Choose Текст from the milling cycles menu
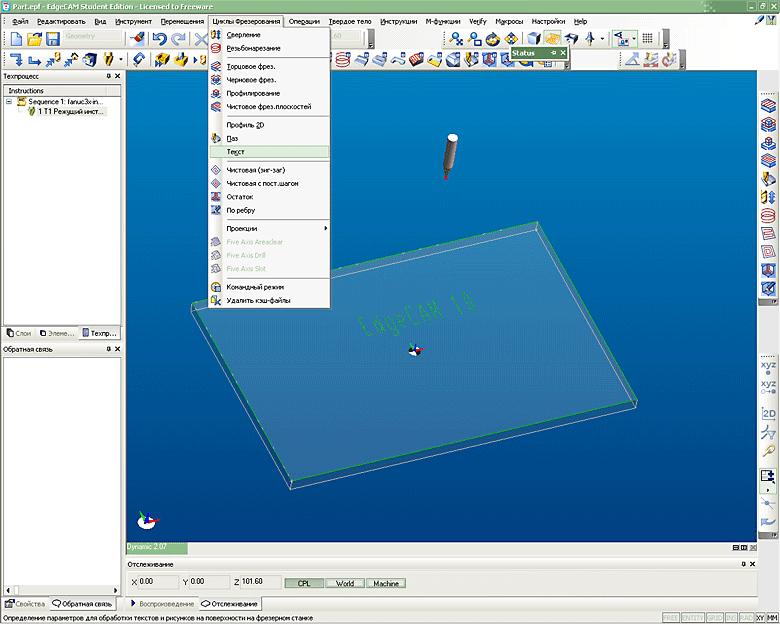 click(269, 152)
